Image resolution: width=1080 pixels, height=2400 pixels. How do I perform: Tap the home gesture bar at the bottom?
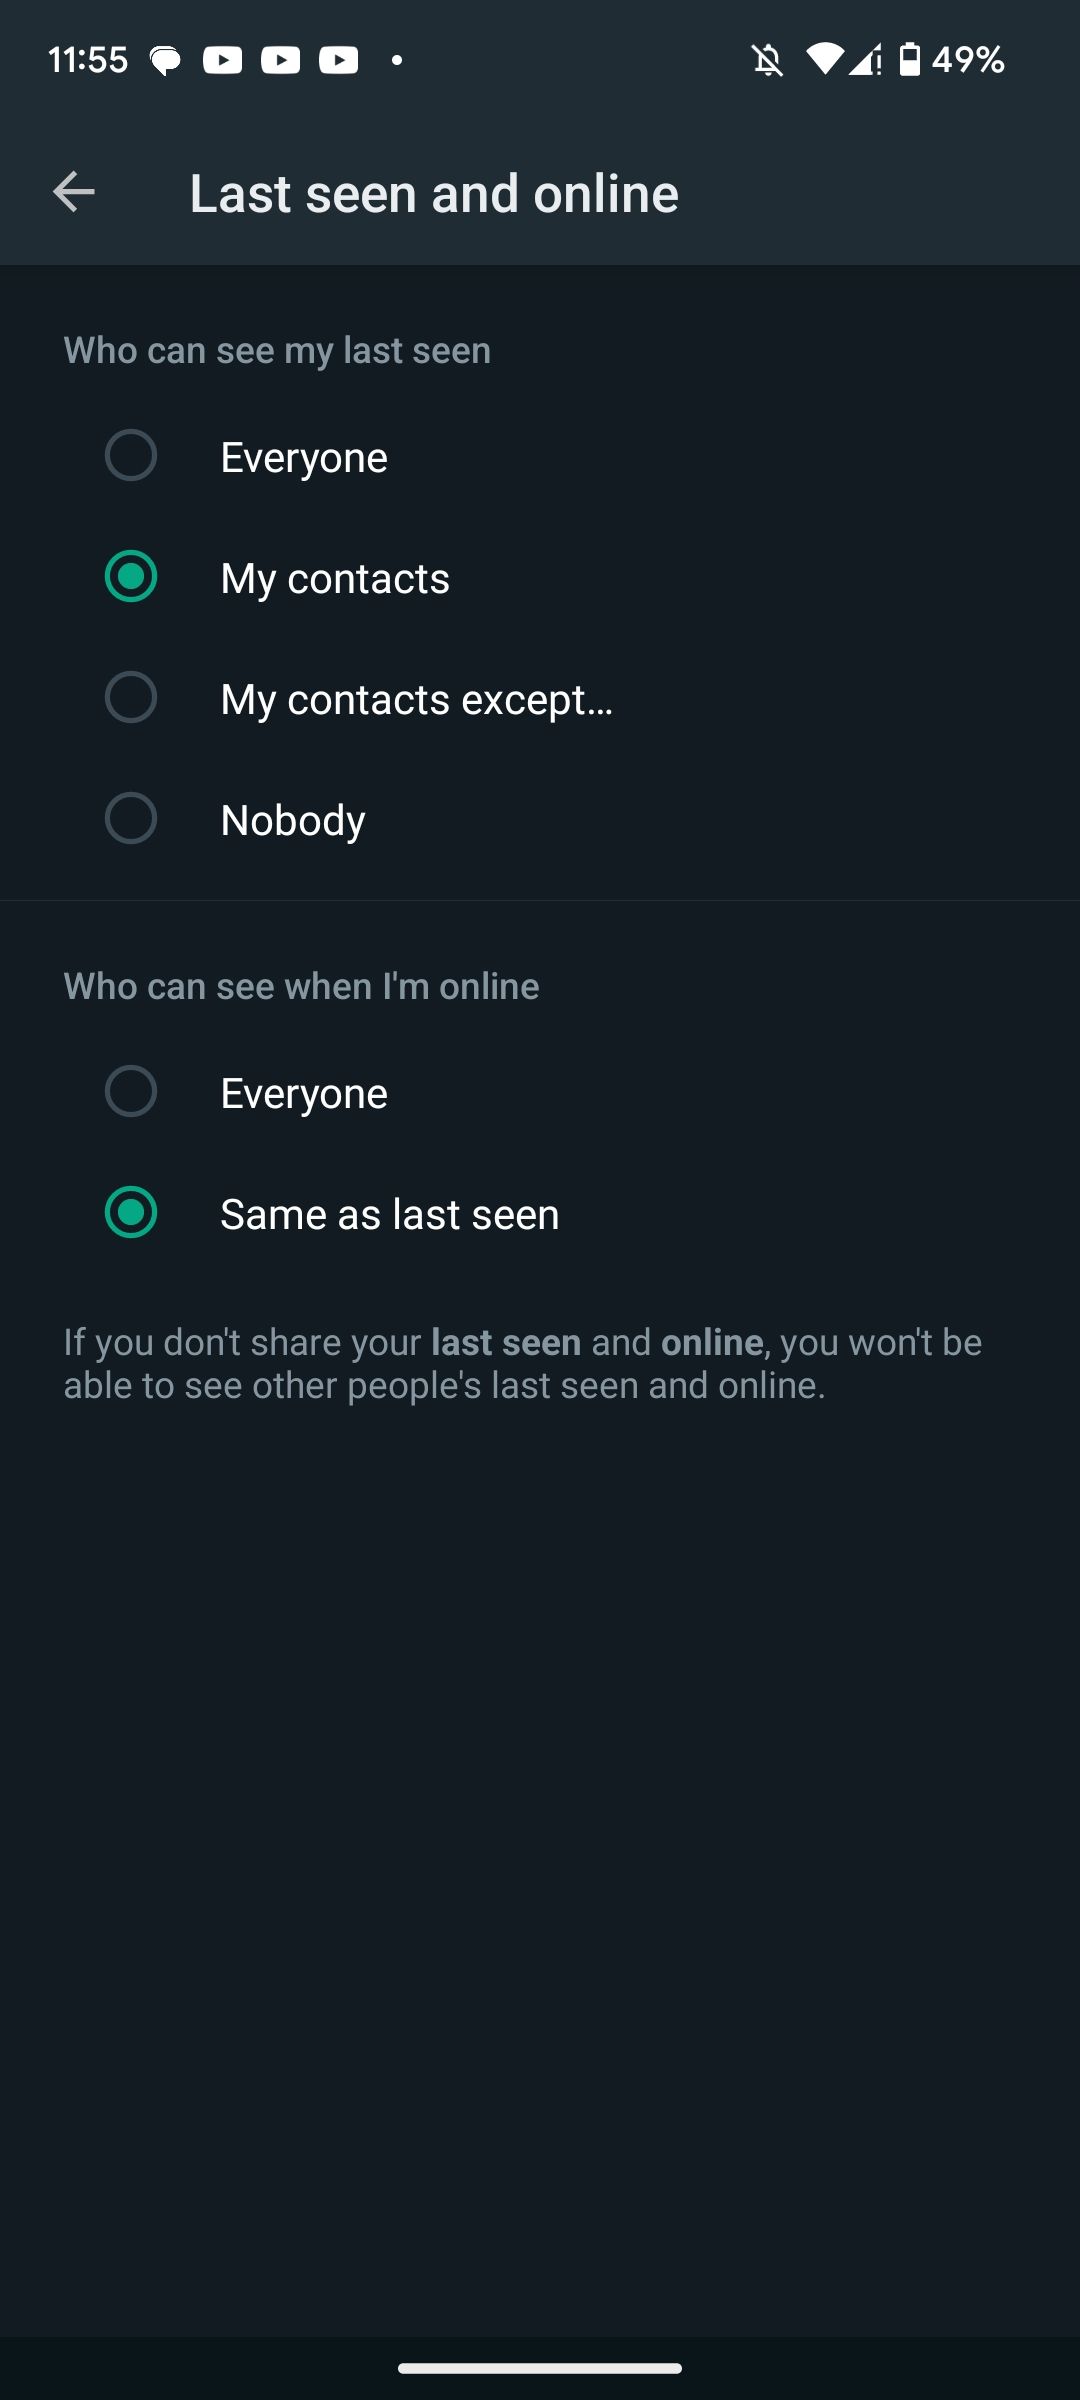coord(540,2367)
